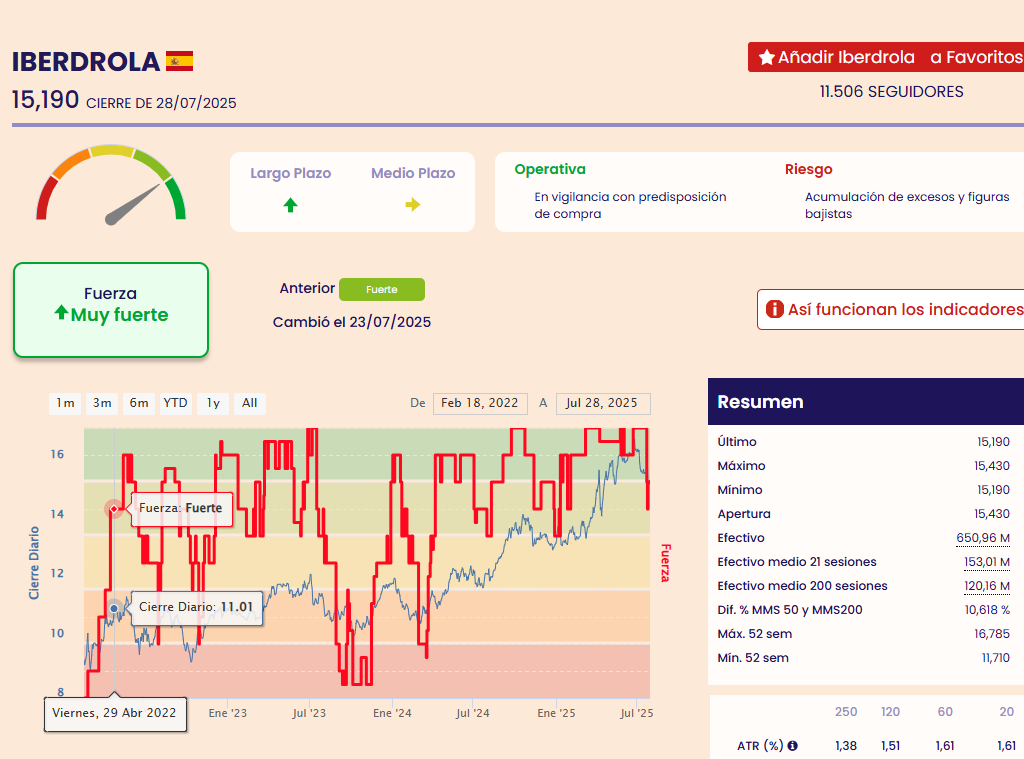Click the info icon beside ATR (%)
The width and height of the screenshot is (1024, 759).
(792, 745)
